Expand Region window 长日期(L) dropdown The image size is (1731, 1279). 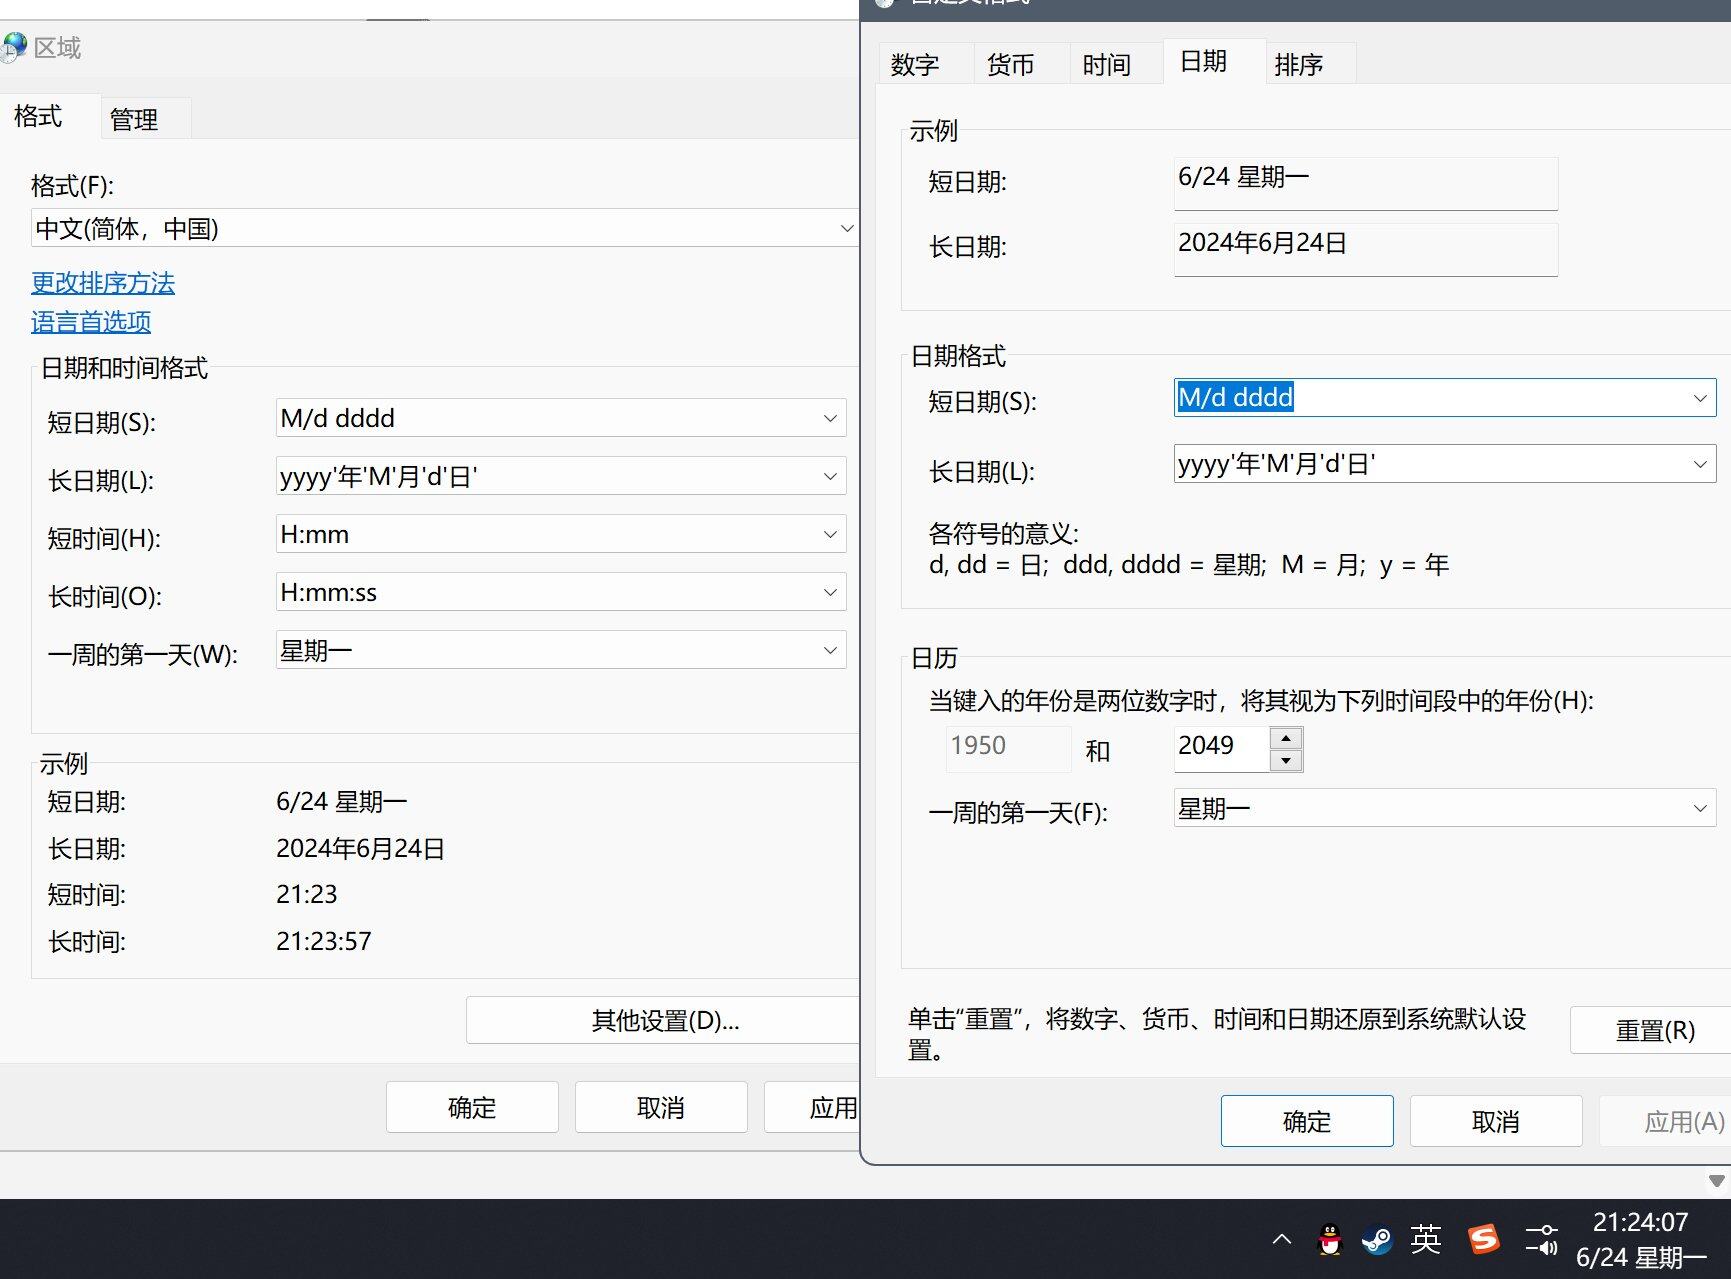point(830,476)
